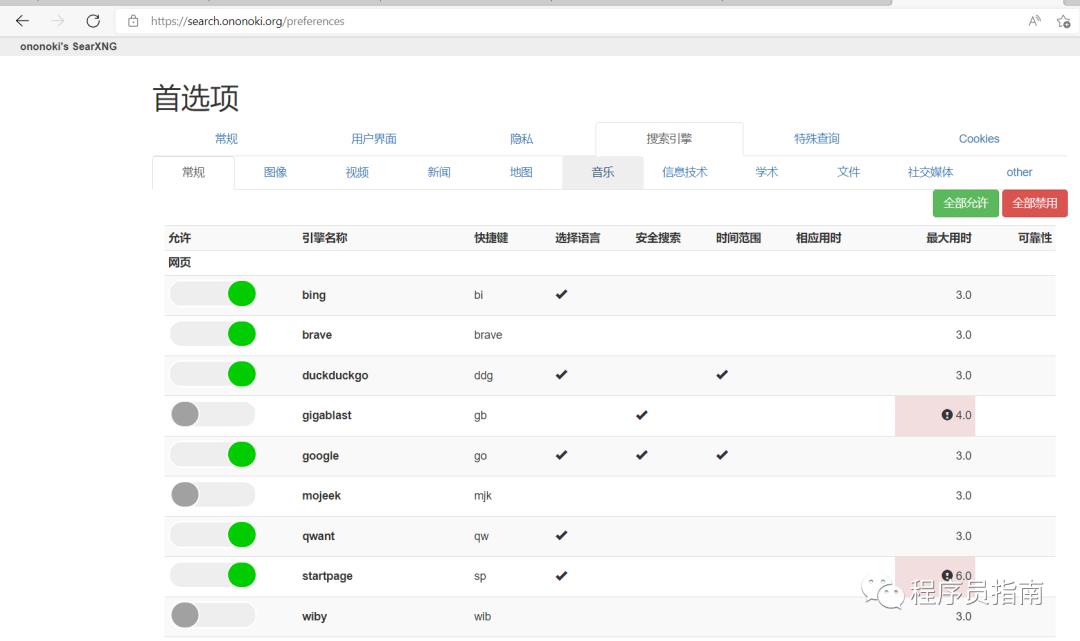Click the wiby engine name
This screenshot has height=641, width=1080.
click(314, 616)
